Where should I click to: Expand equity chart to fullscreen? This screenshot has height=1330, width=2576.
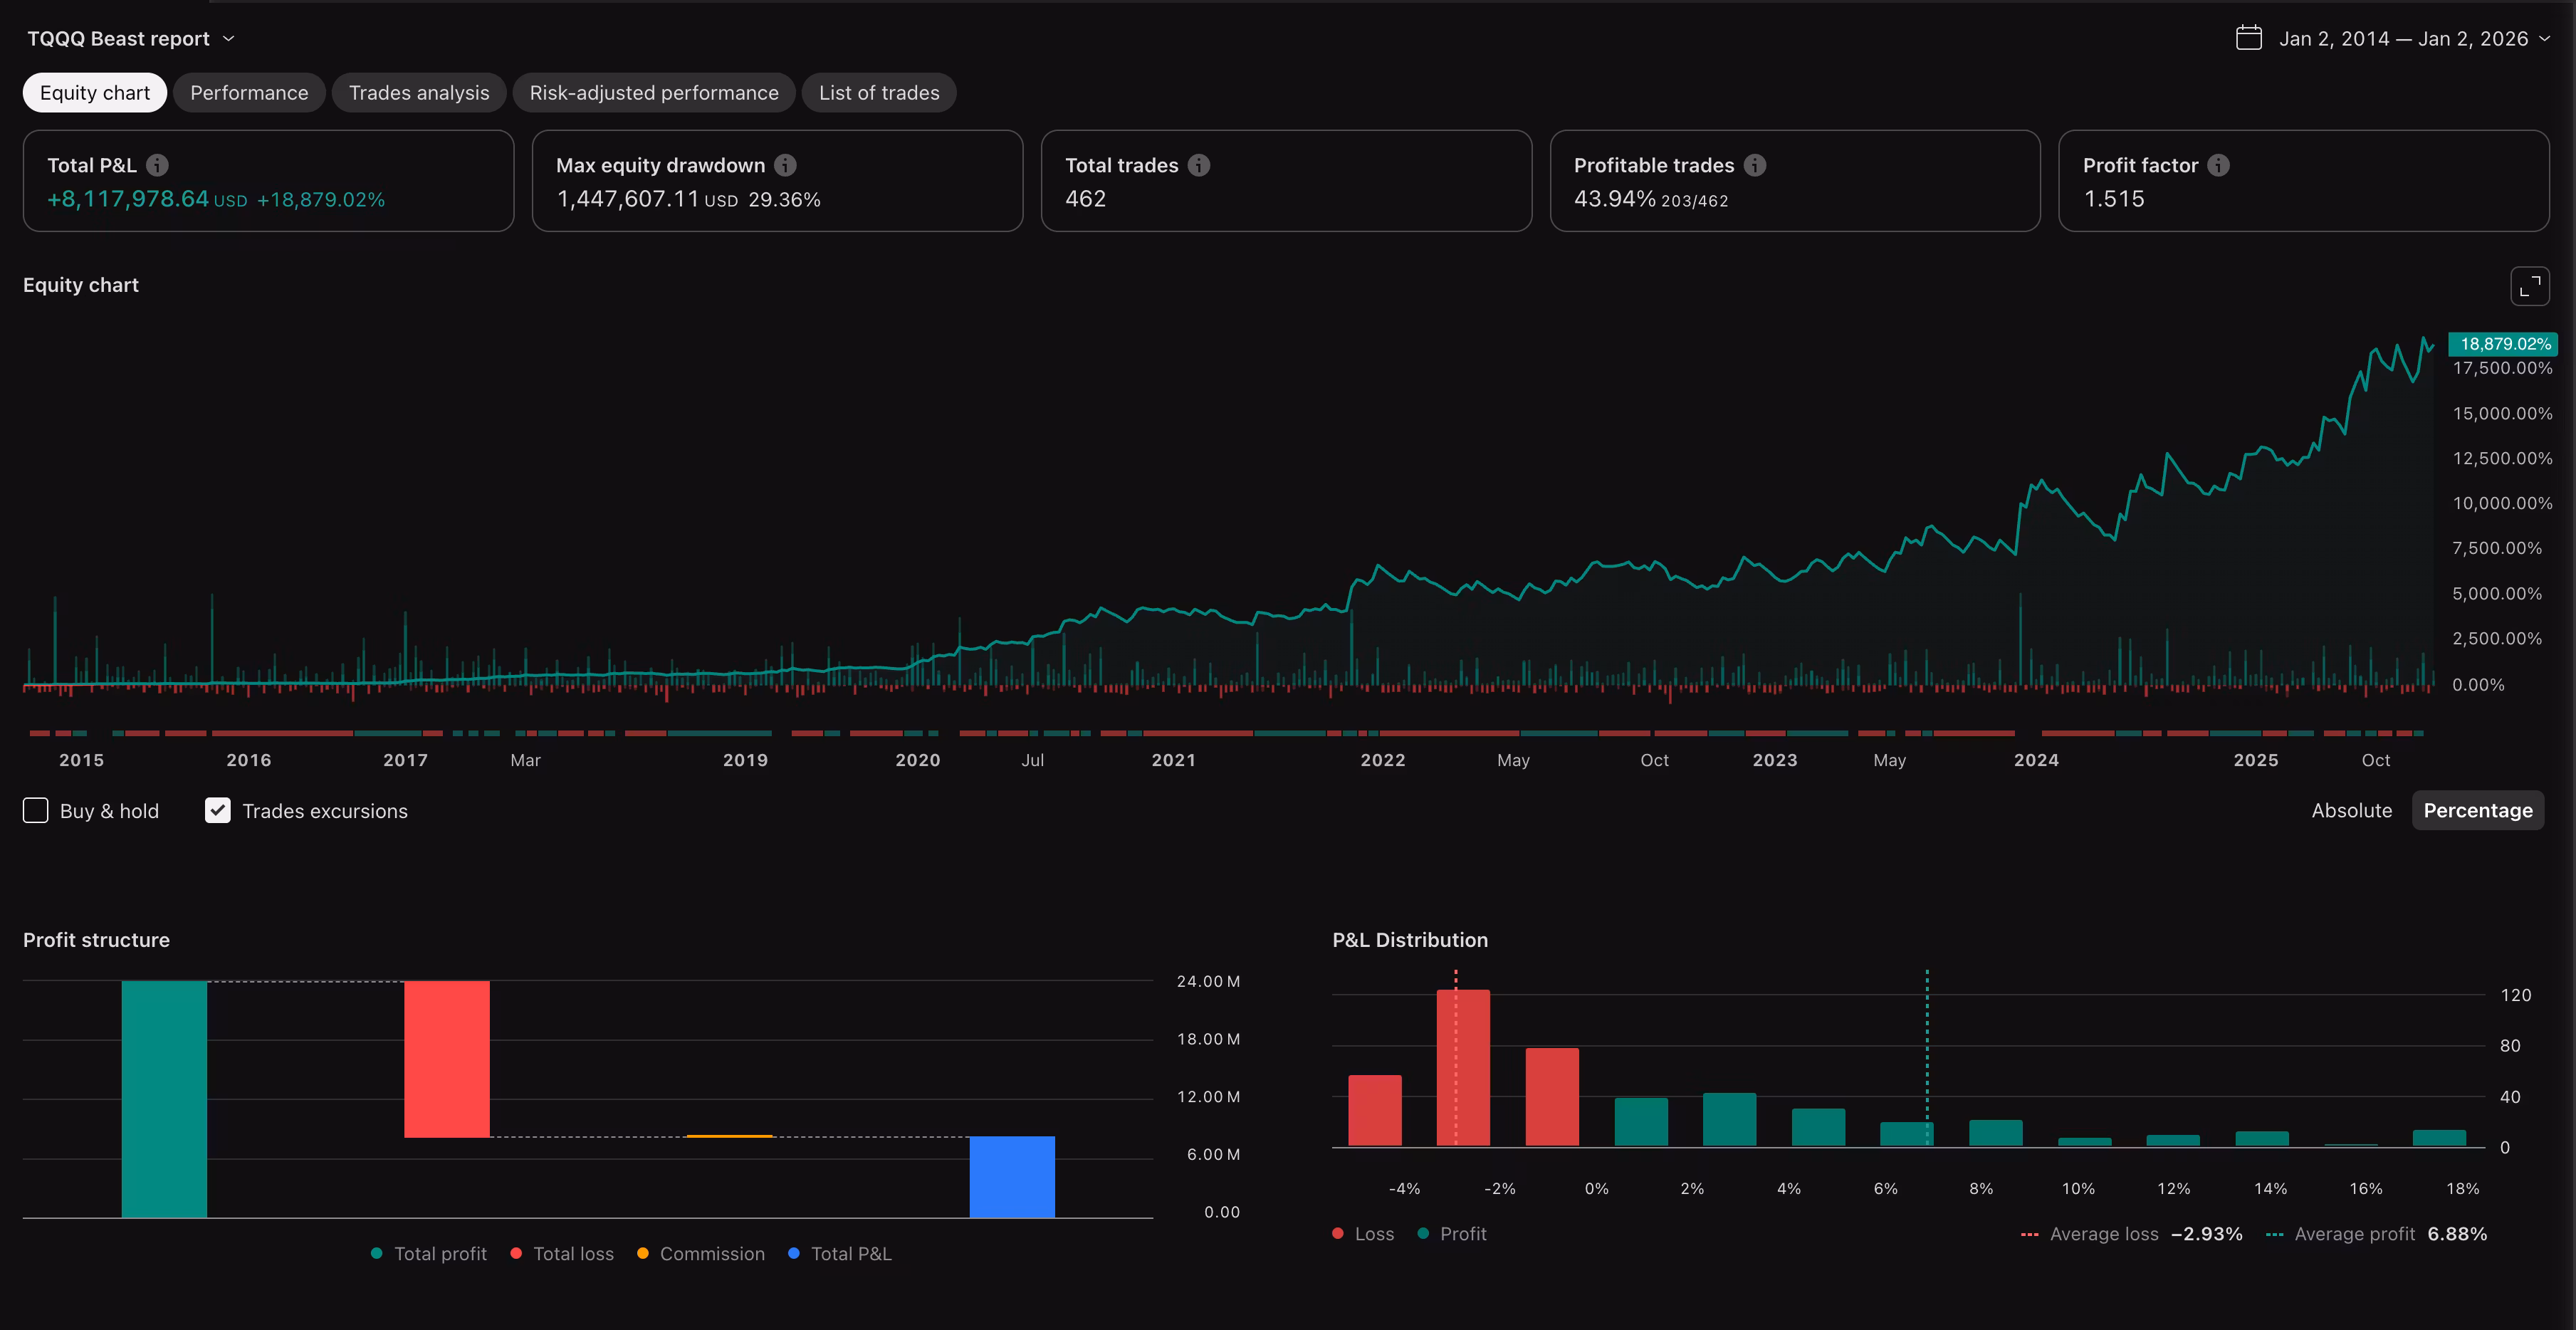2529,286
